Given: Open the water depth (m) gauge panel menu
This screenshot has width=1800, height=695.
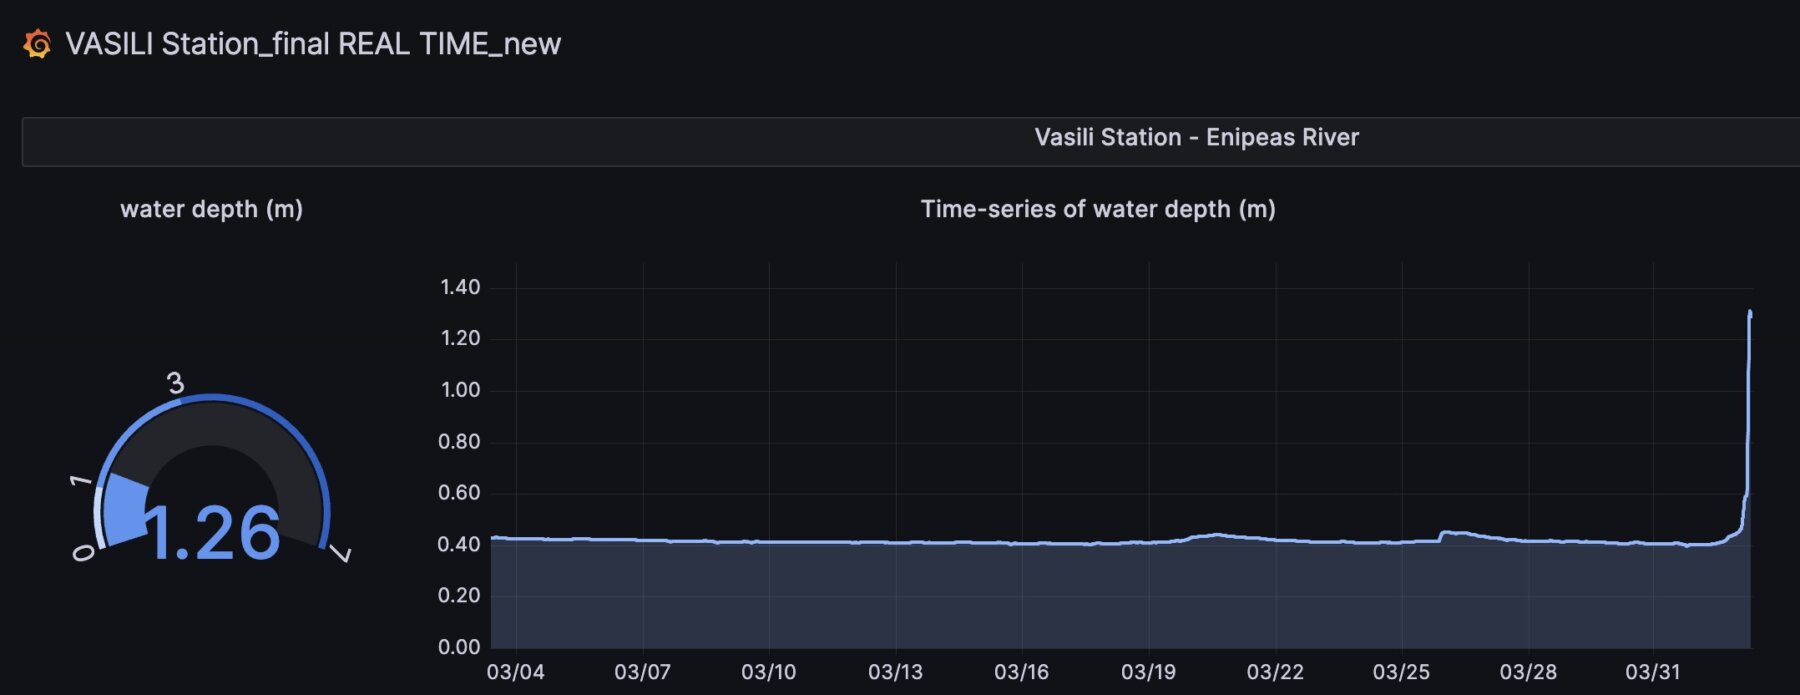Looking at the screenshot, I should 211,209.
